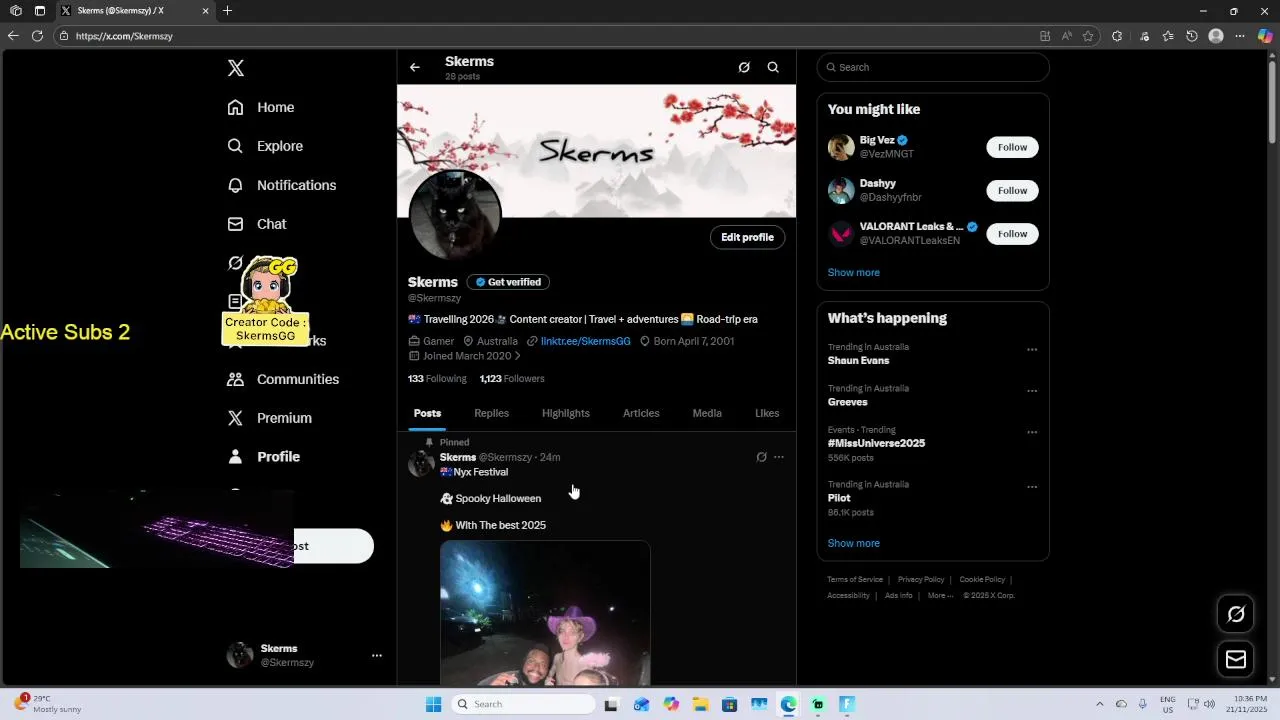Open the Greeves trending topic
Screen dimensions: 1280x720
(x=847, y=402)
